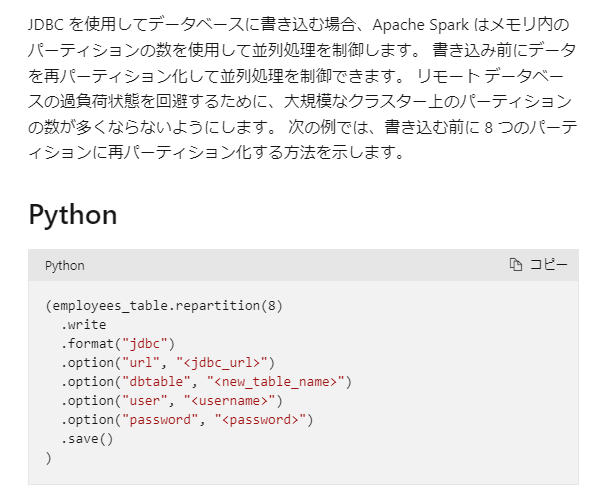This screenshot has height=492, width=602.
Task: Click the "<username>" placeholder string
Action: [230, 401]
